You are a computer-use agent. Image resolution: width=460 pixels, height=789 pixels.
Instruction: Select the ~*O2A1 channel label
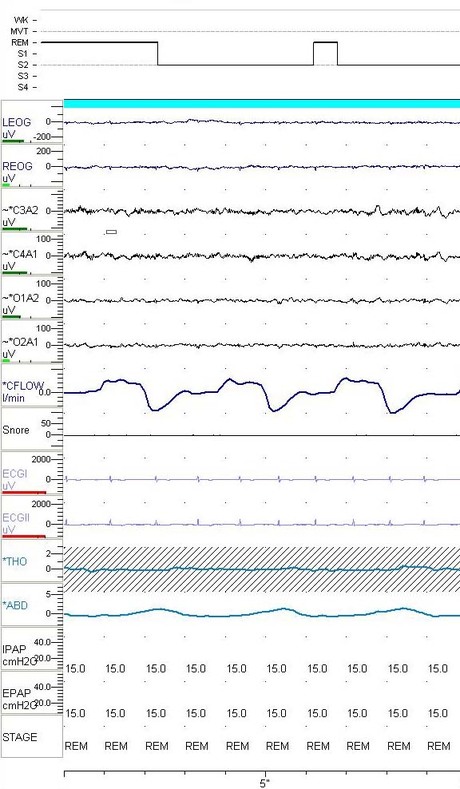click(20, 342)
